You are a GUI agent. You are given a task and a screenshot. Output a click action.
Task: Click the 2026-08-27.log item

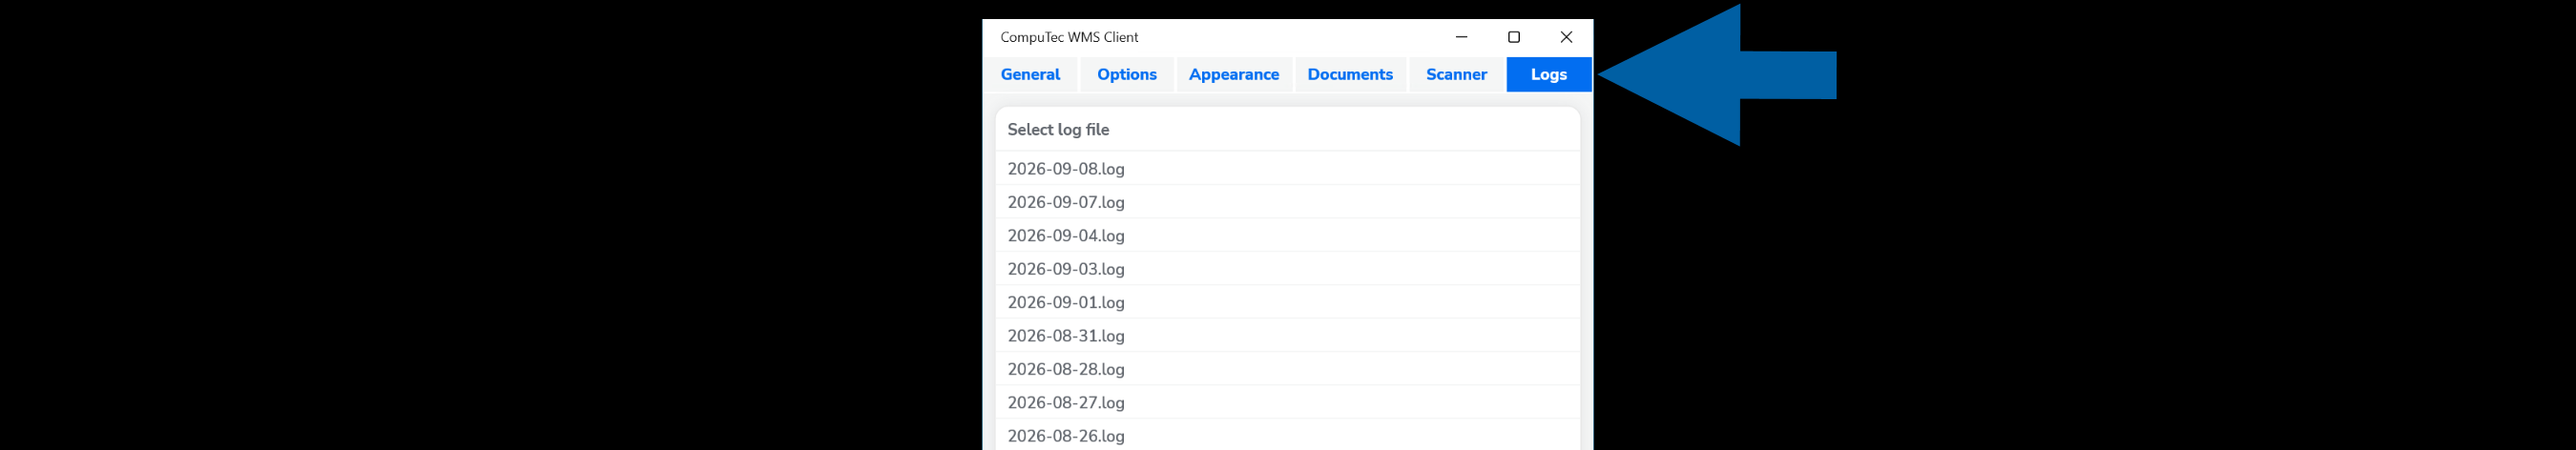click(x=1287, y=403)
